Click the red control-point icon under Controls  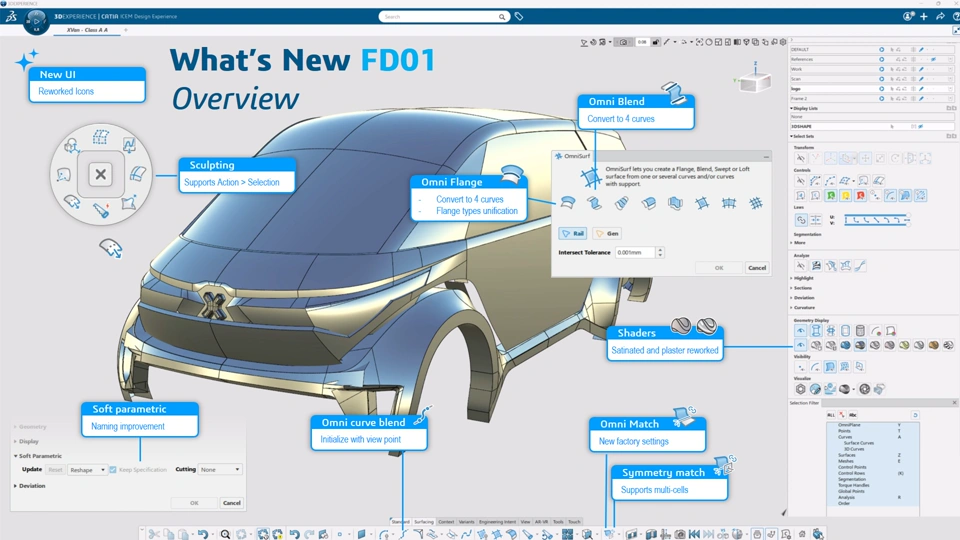[860, 195]
